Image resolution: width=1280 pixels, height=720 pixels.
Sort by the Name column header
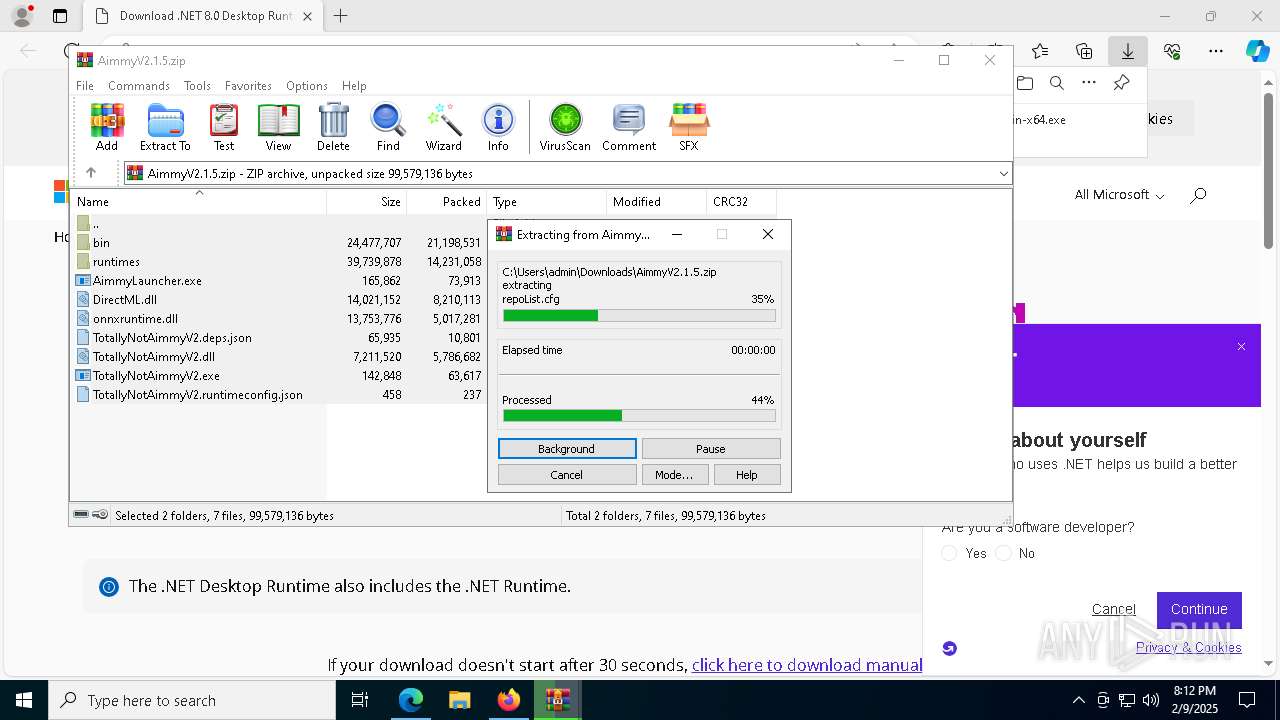[x=198, y=201]
